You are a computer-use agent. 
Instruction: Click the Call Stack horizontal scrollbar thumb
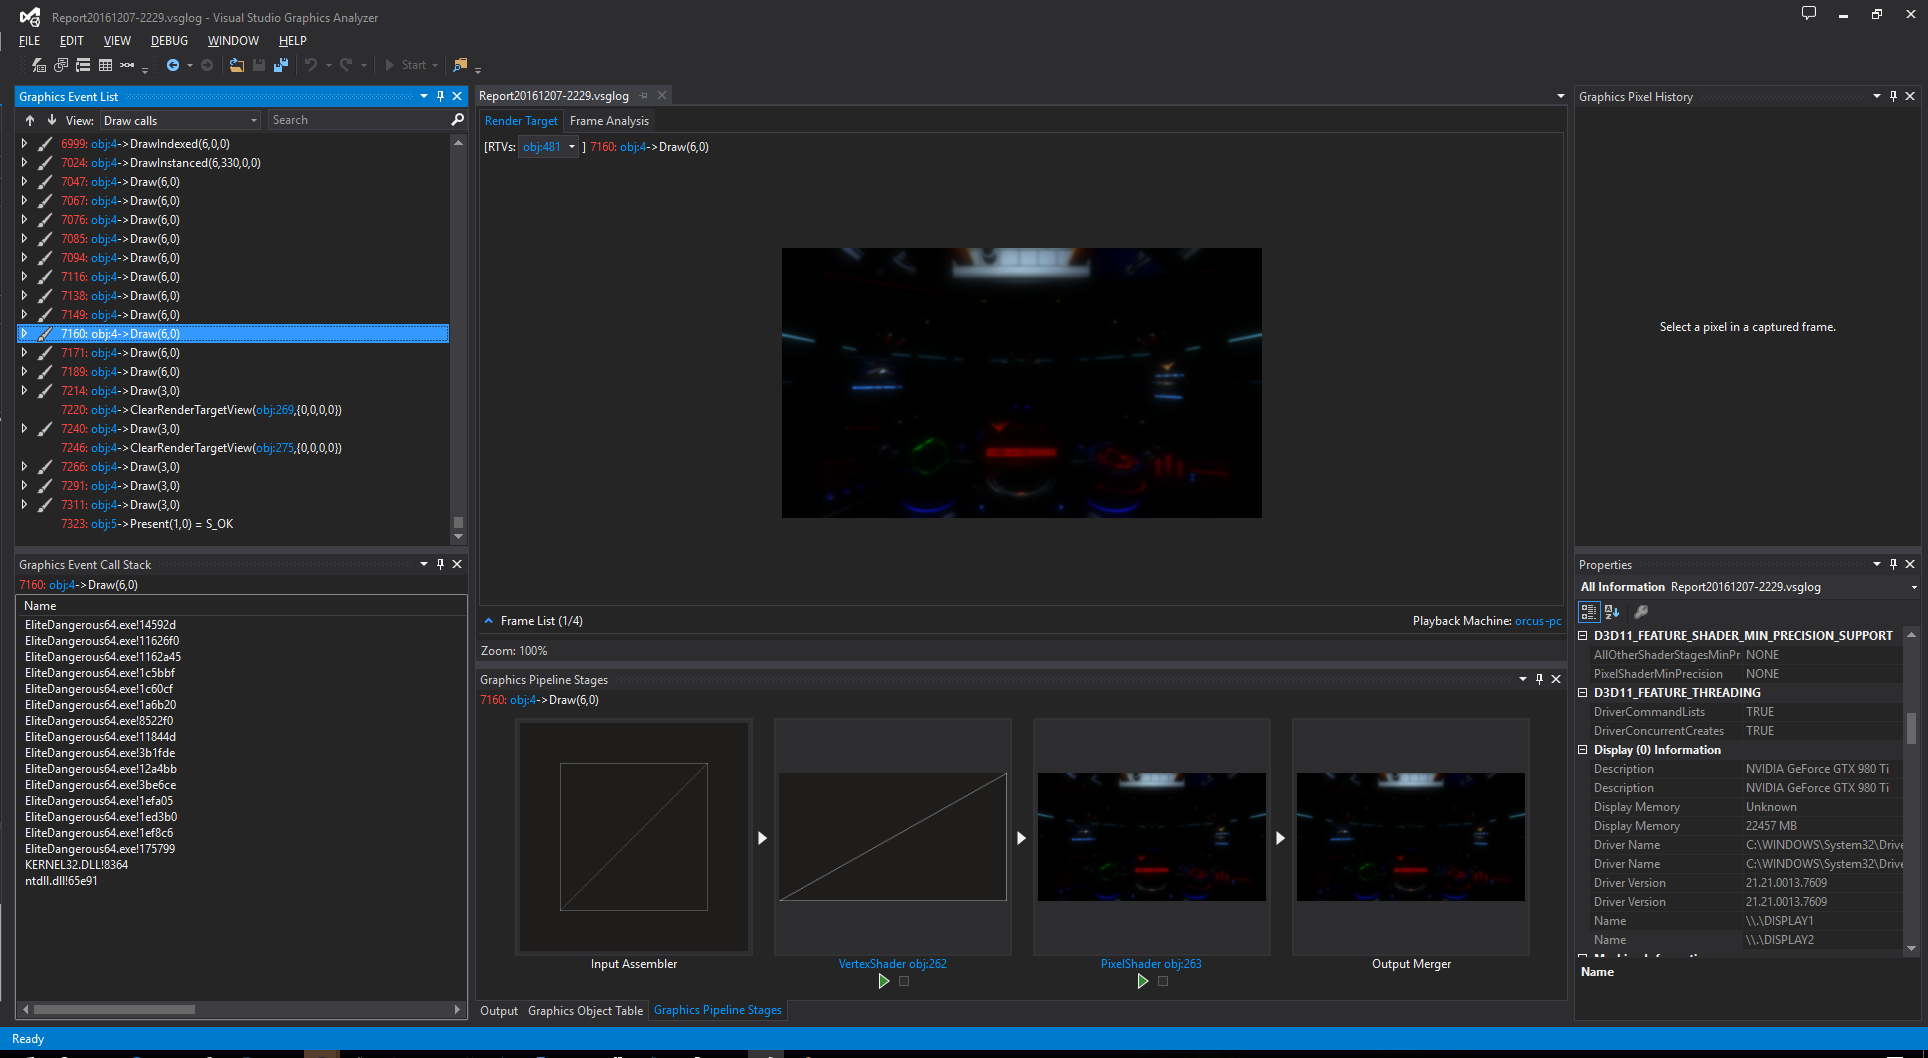tap(114, 1010)
